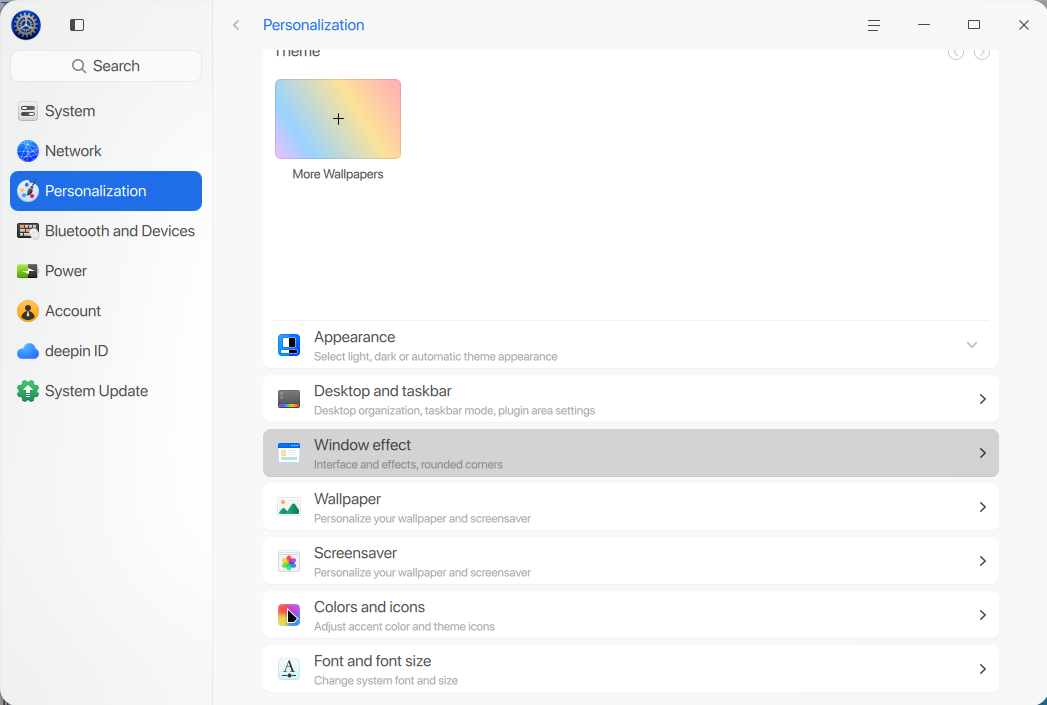Click the More Wallpapers label
The image size is (1047, 705).
(x=338, y=174)
